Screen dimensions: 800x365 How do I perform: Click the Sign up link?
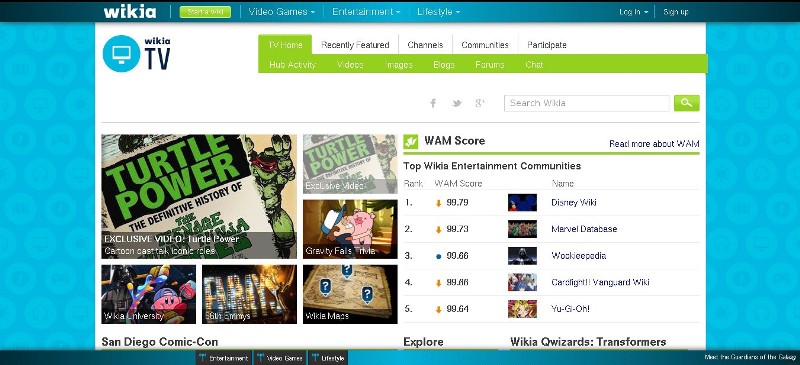[676, 12]
